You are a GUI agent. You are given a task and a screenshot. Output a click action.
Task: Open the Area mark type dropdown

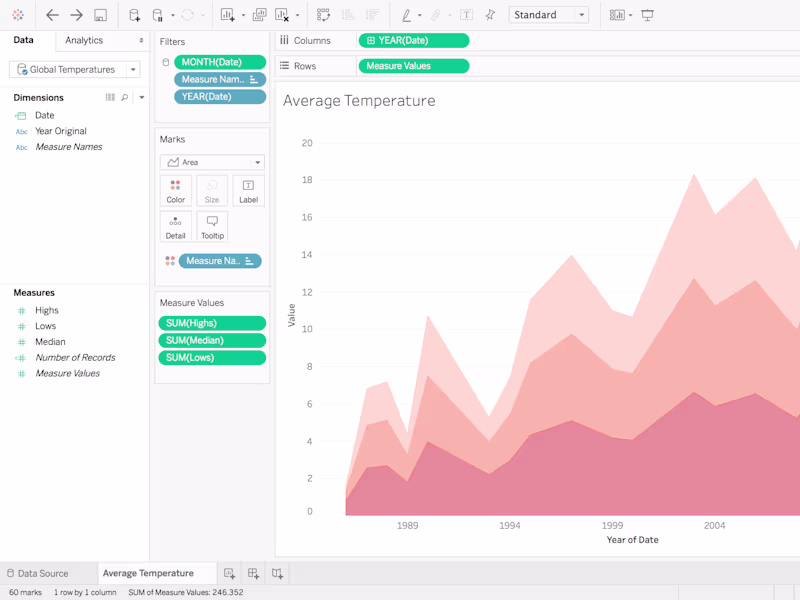pyautogui.click(x=212, y=162)
